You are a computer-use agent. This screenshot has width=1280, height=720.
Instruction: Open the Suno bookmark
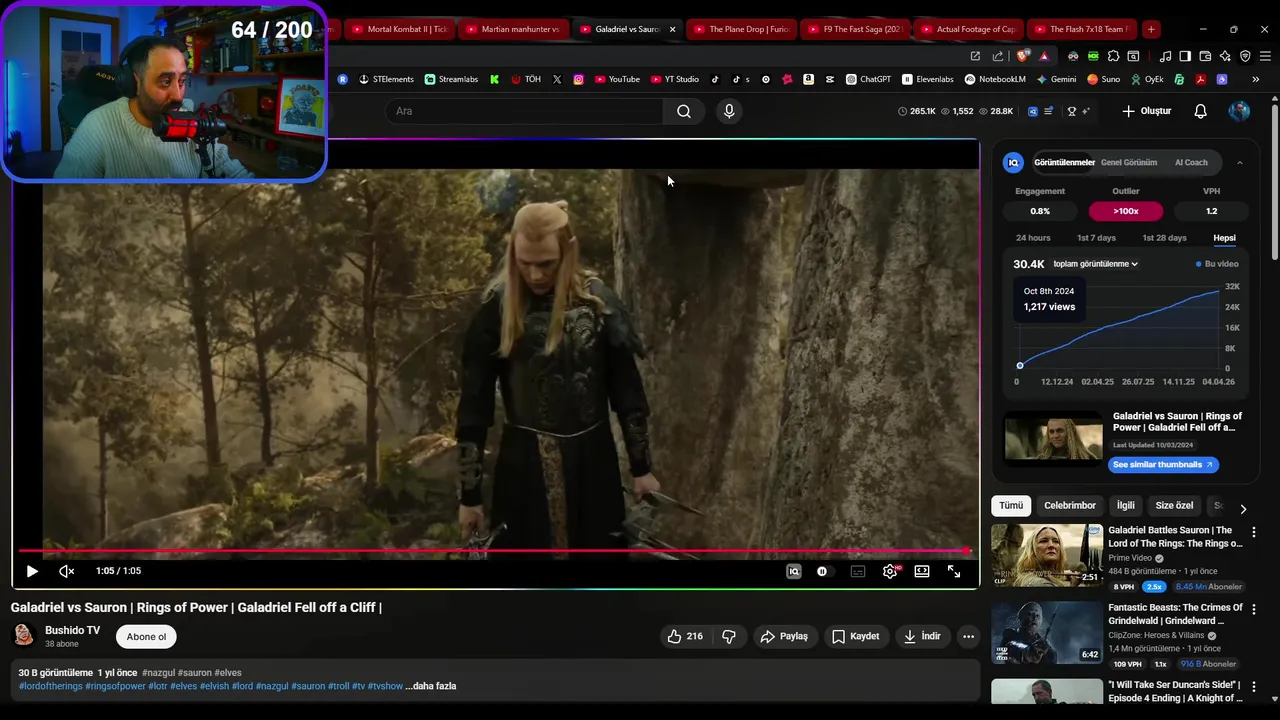coord(1104,79)
